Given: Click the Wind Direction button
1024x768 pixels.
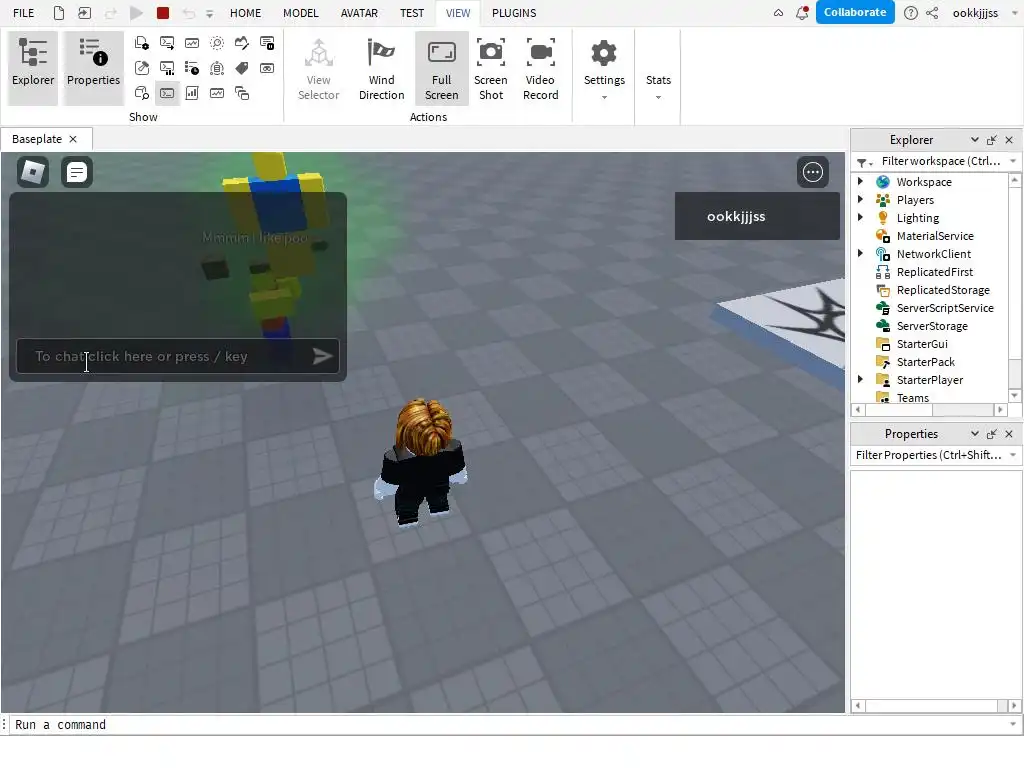Looking at the screenshot, I should [381, 69].
